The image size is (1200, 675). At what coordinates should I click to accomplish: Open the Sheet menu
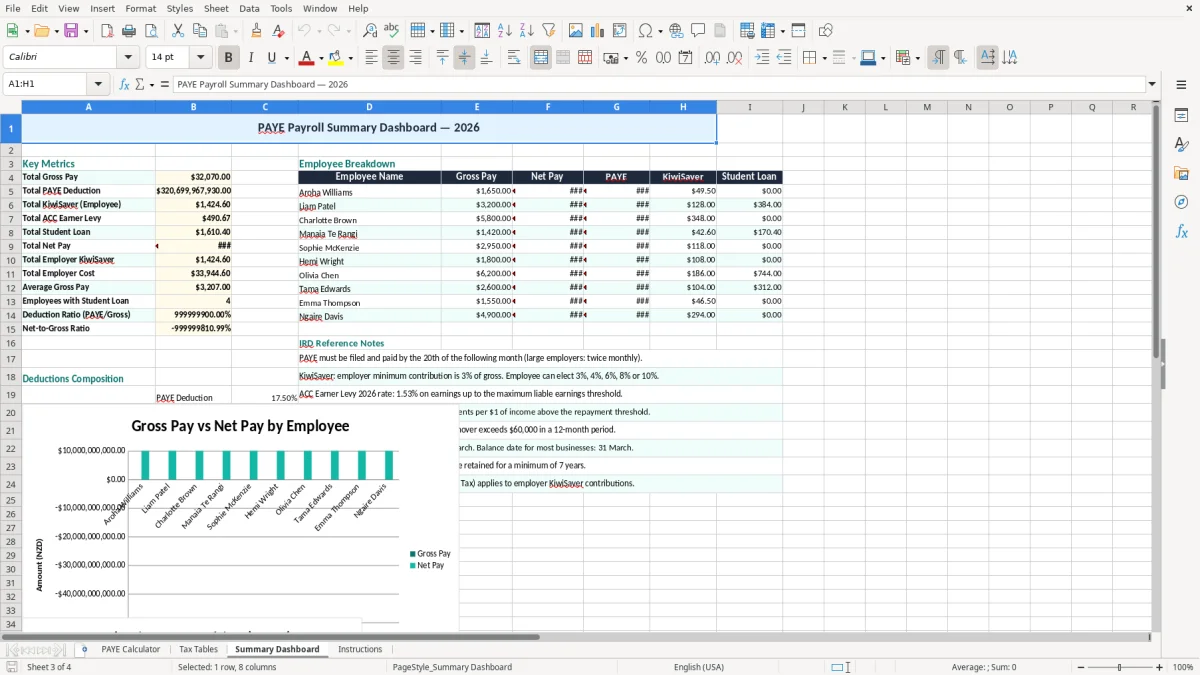pyautogui.click(x=216, y=8)
